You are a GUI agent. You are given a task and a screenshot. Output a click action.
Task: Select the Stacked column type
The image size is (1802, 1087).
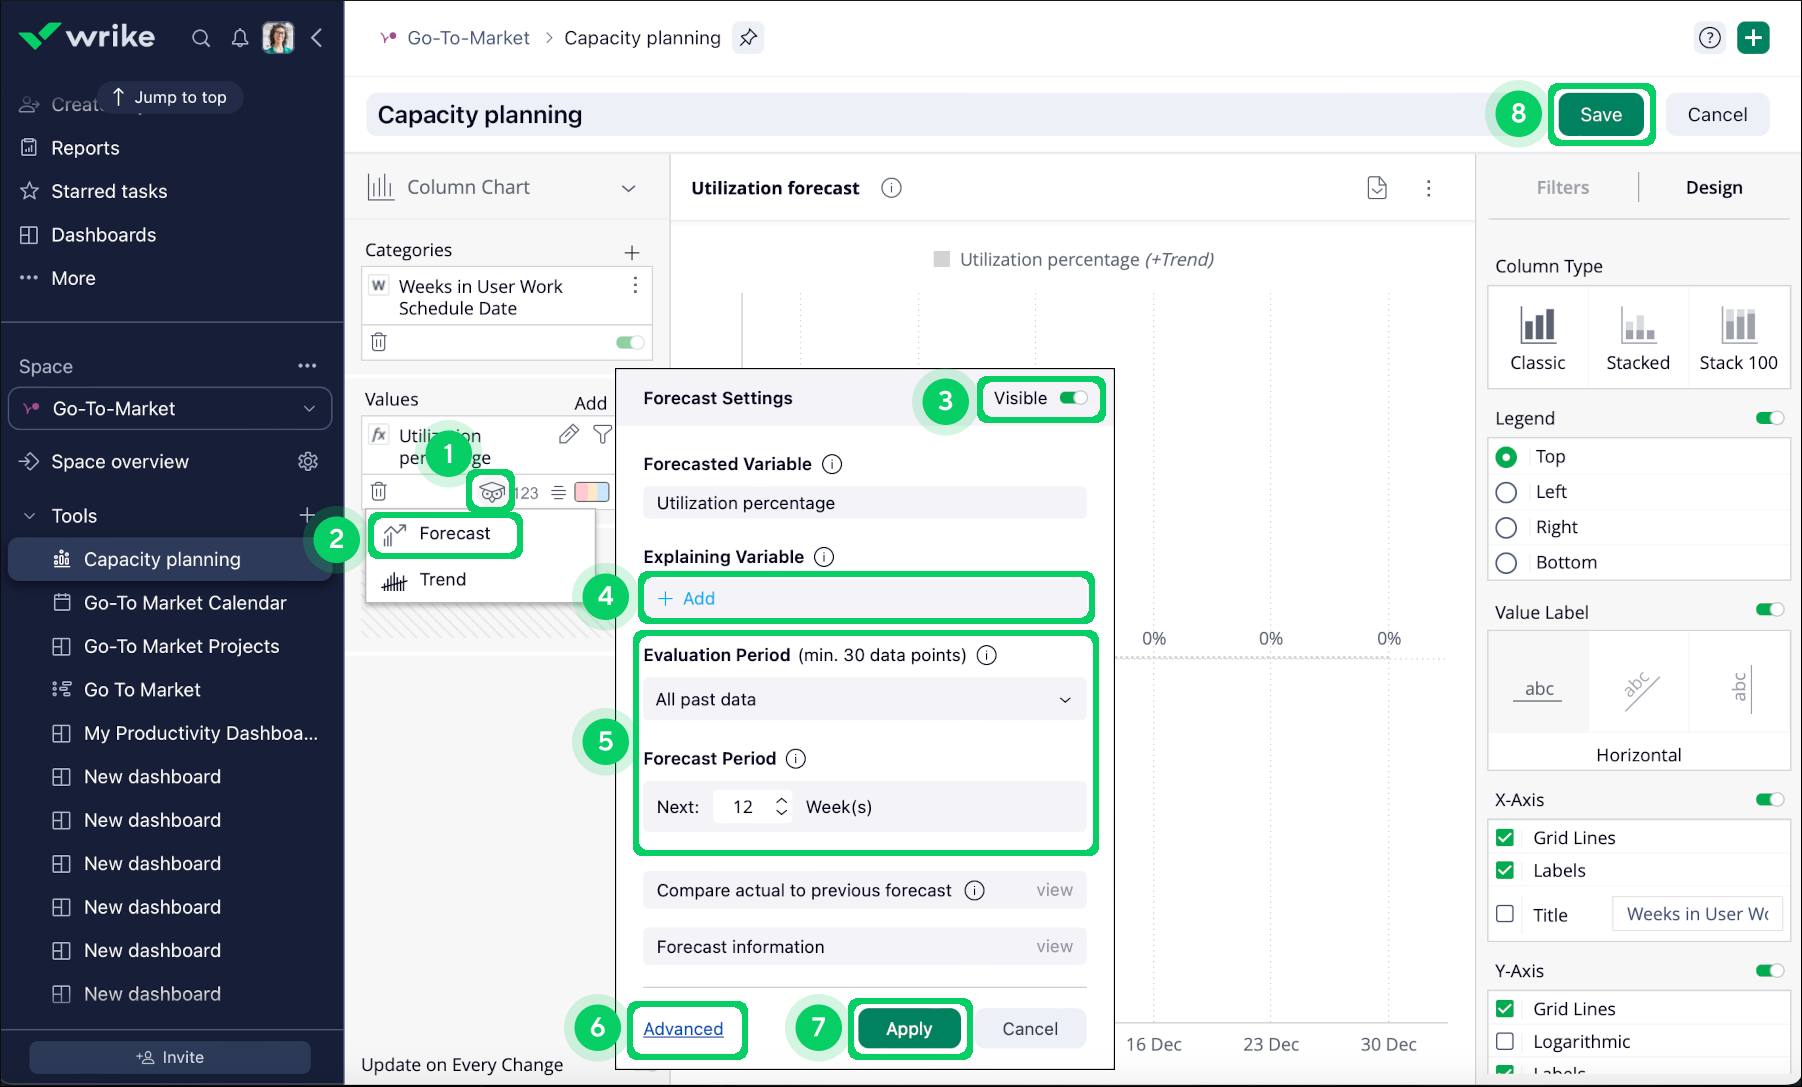(x=1637, y=338)
